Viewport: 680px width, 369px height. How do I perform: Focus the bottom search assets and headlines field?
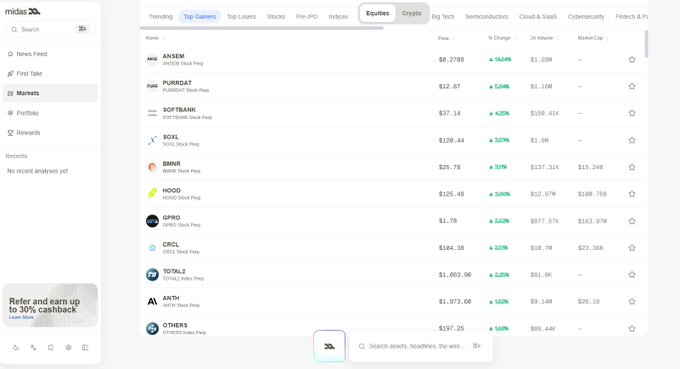421,346
